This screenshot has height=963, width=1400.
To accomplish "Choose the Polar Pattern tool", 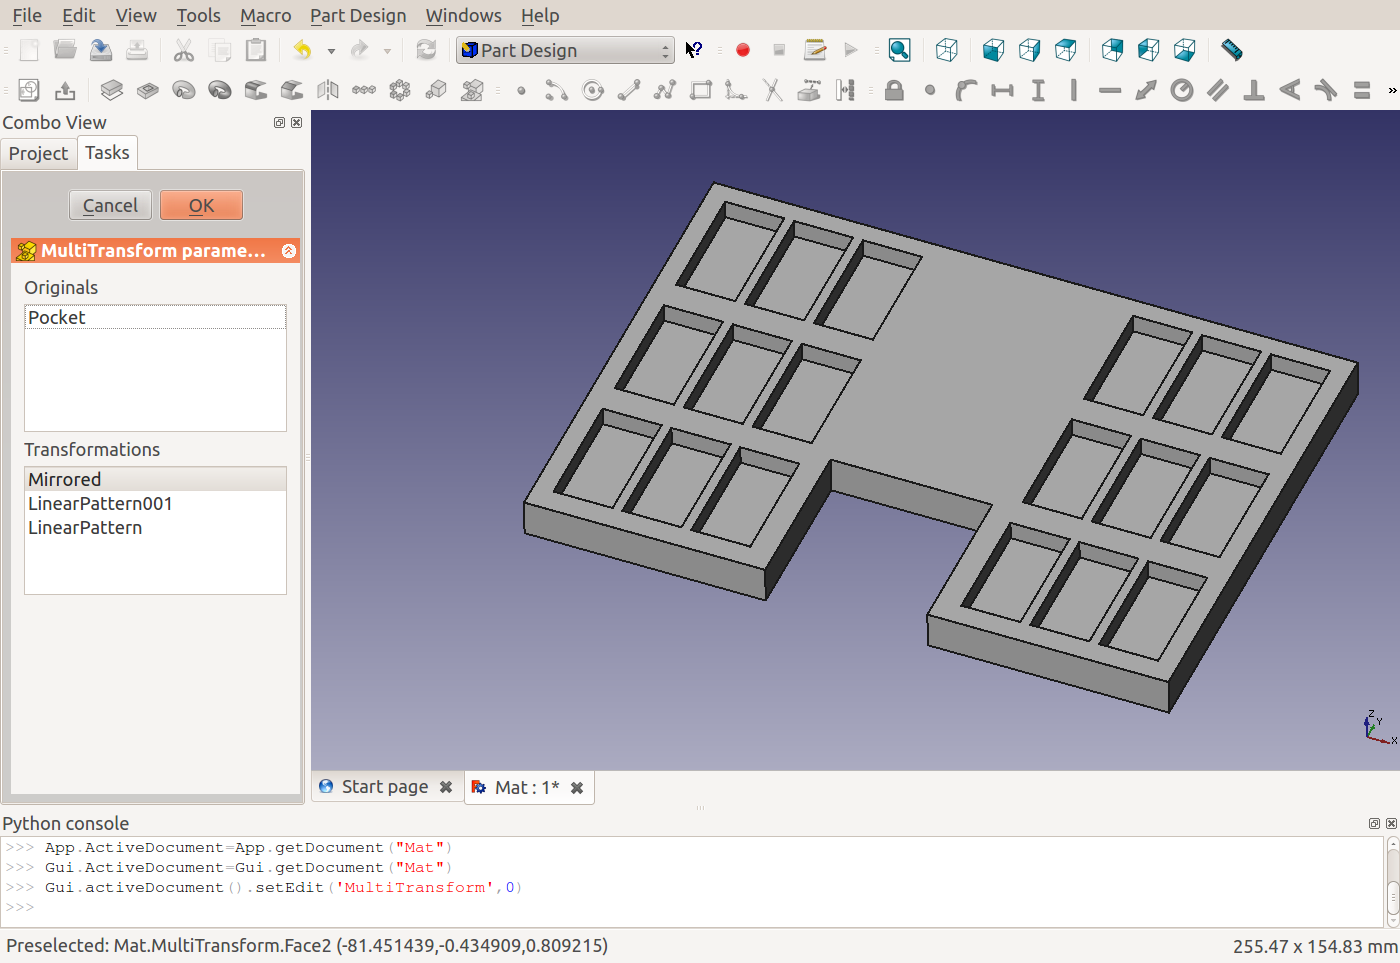I will 400,90.
